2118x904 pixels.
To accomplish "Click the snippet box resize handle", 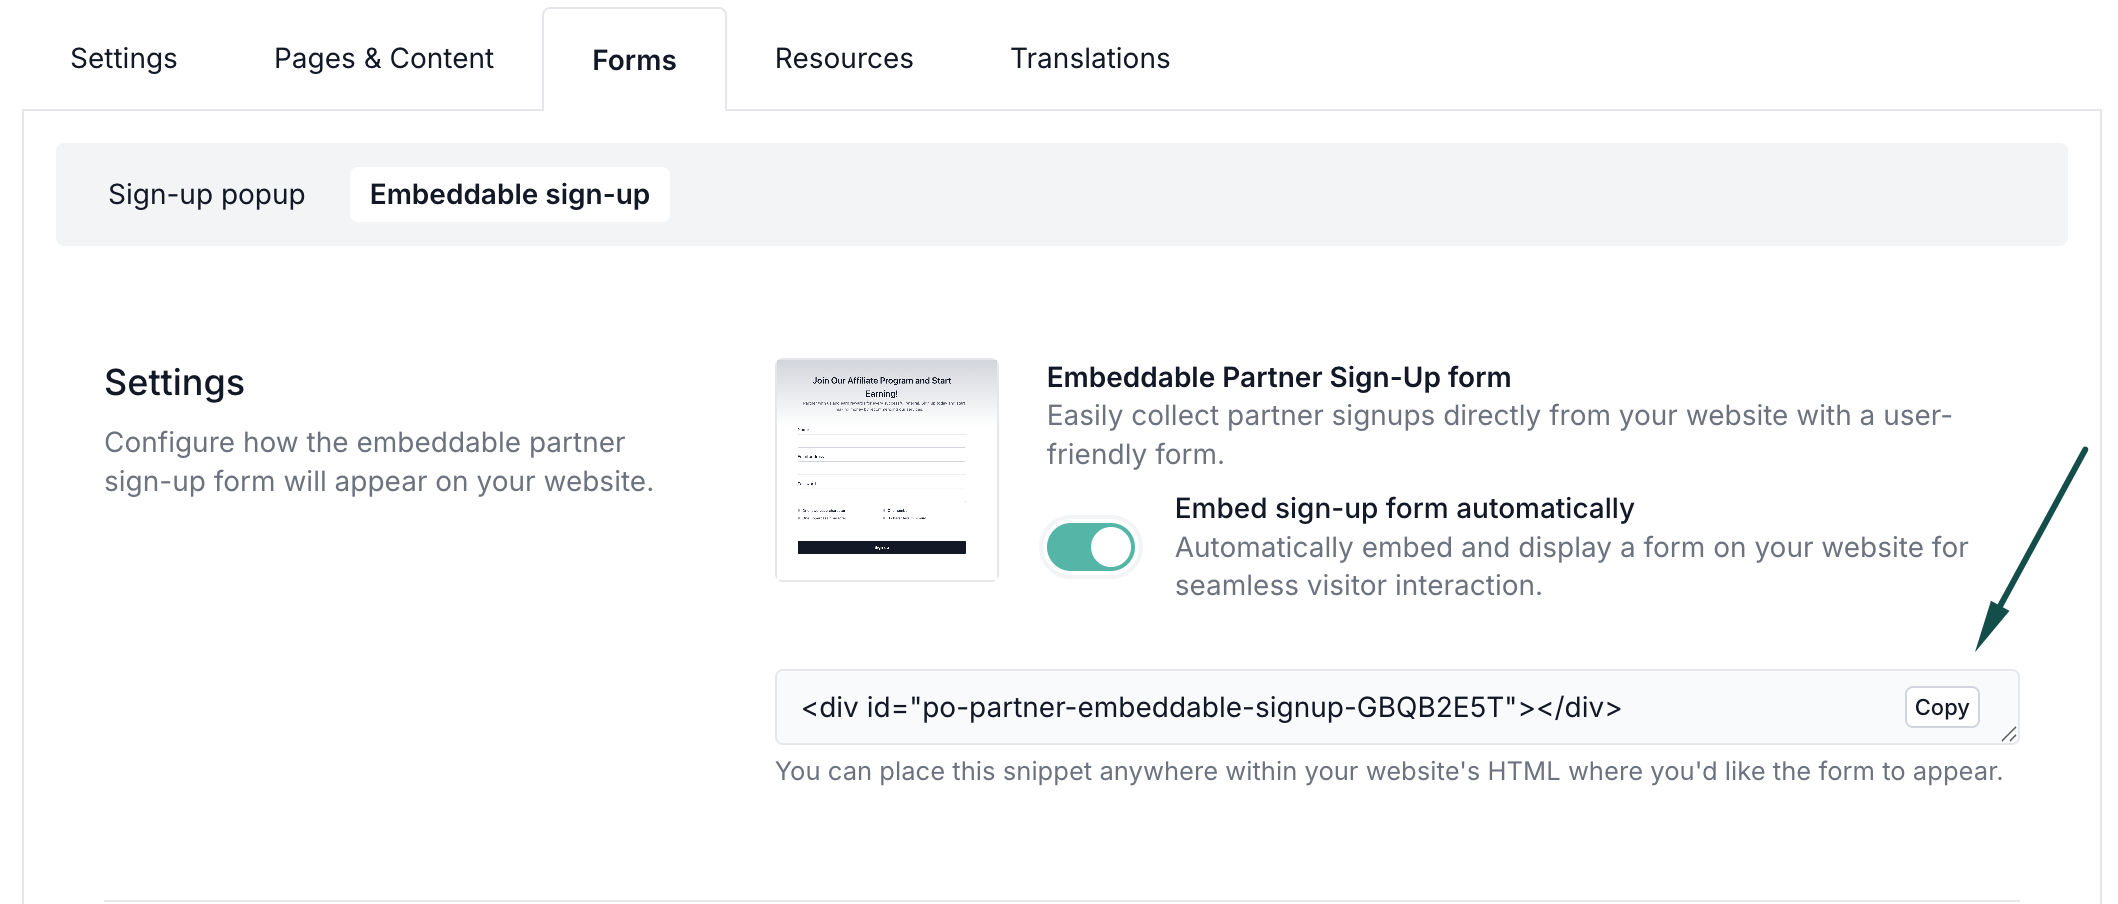I will [x=2008, y=734].
